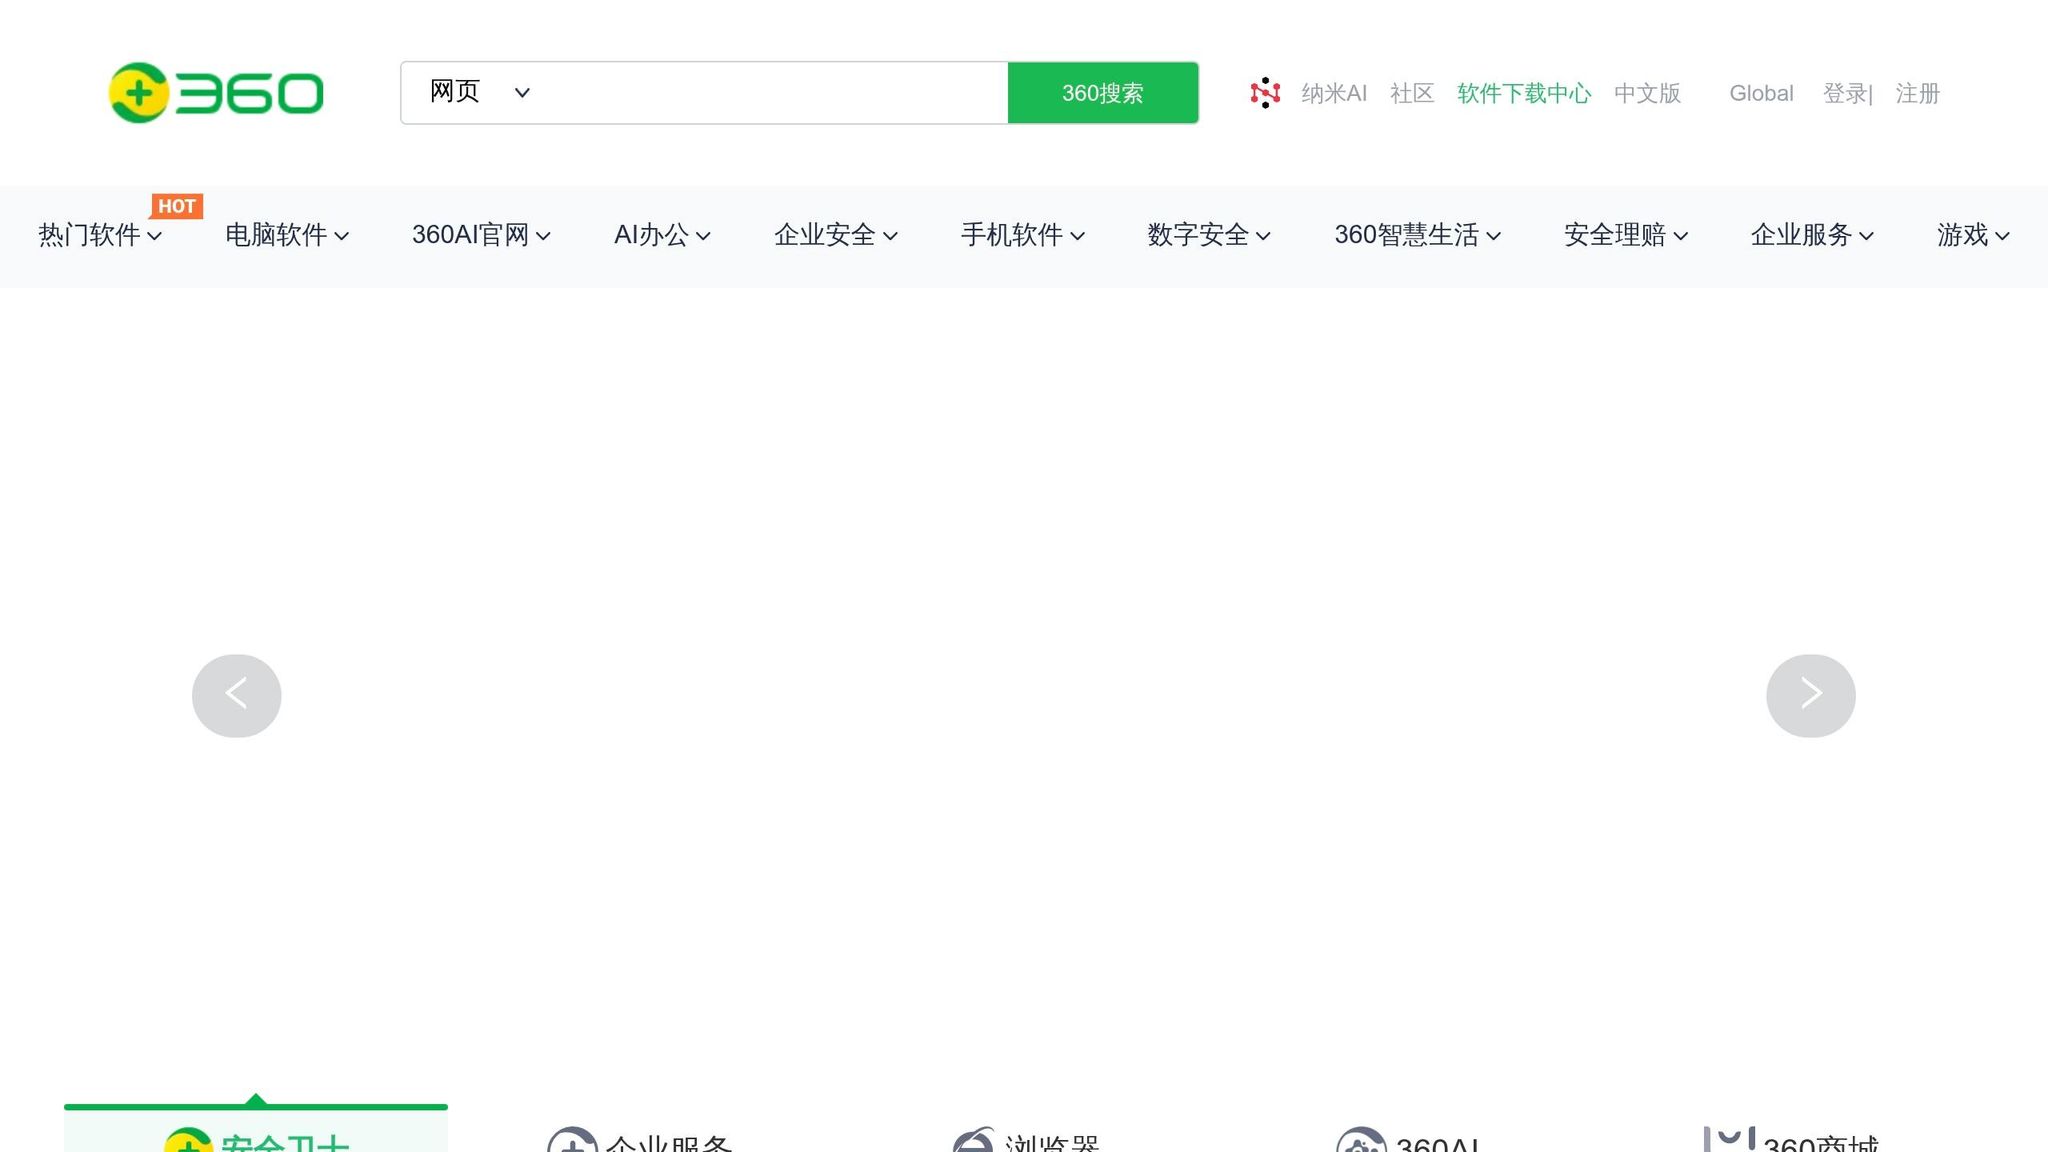
Task: Open the 游戏 menu
Action: pyautogui.click(x=1973, y=235)
